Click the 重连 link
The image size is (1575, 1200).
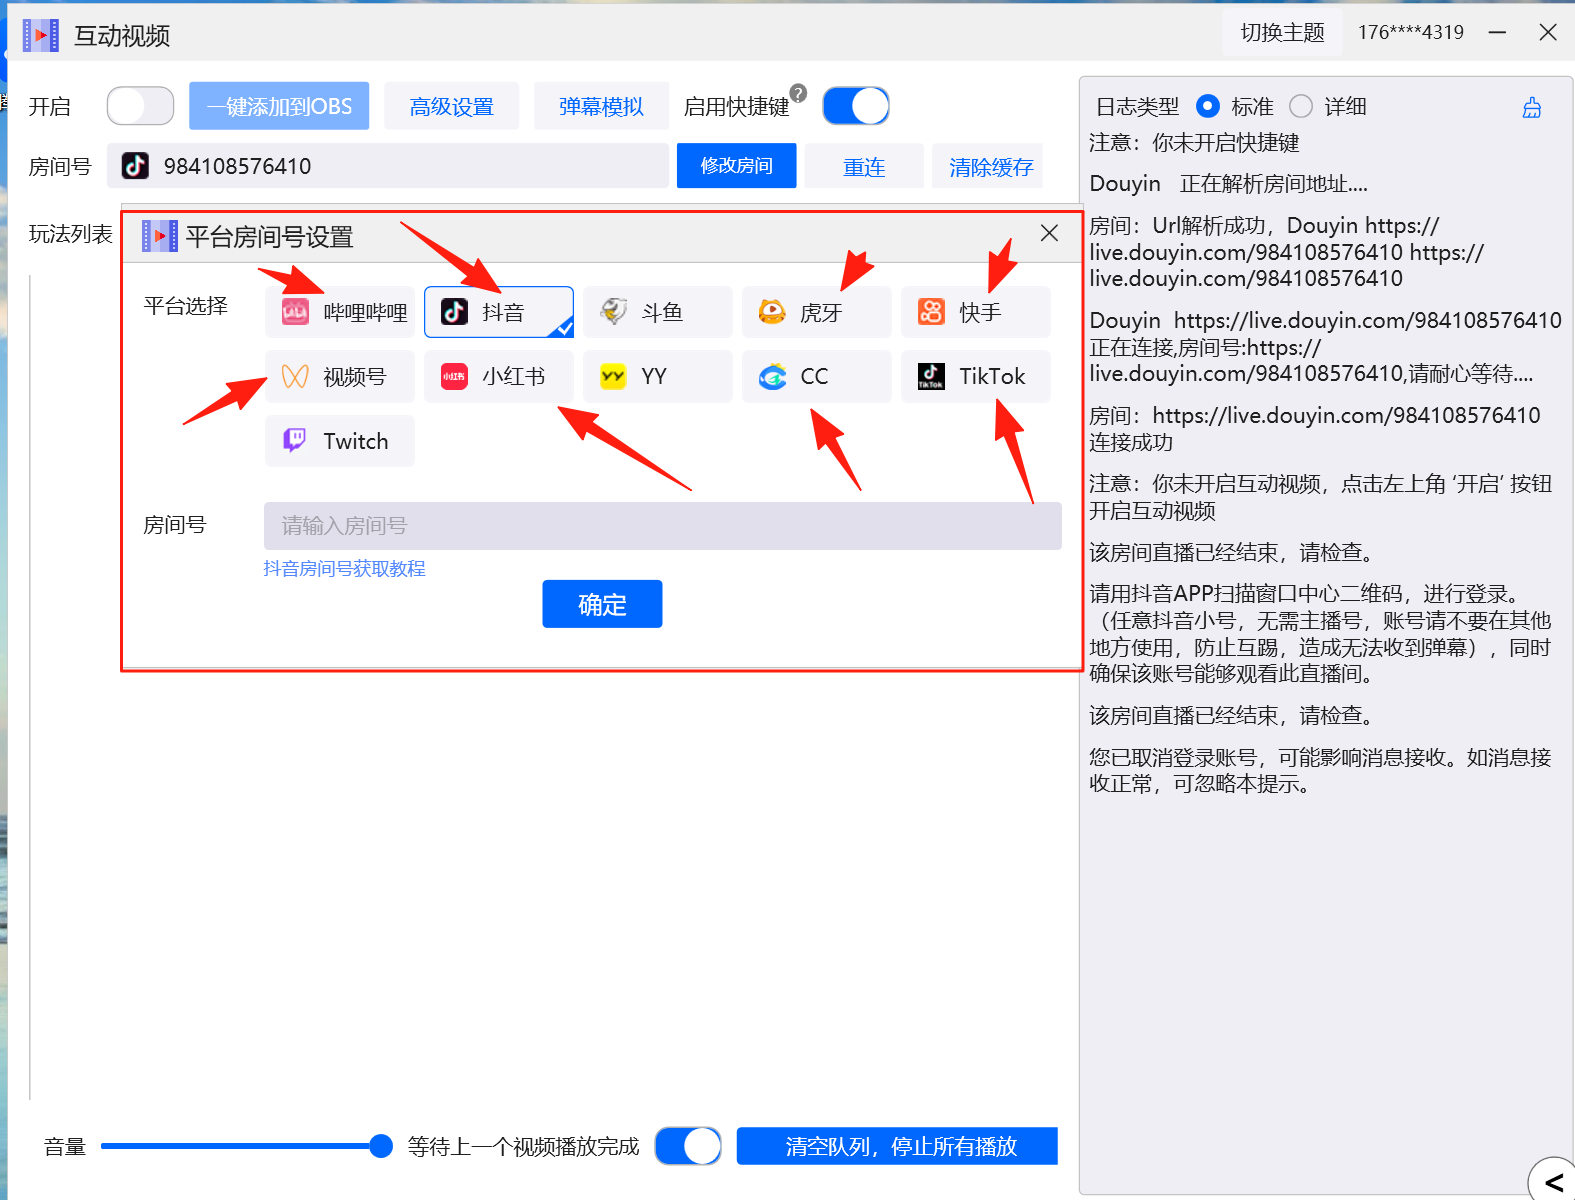click(864, 167)
